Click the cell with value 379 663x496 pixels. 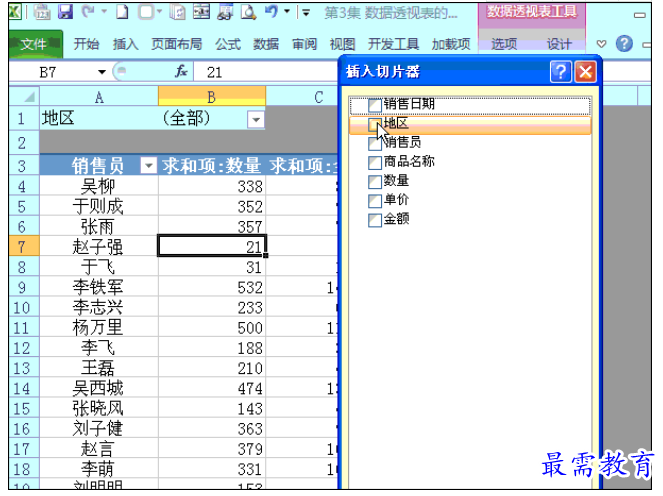coord(212,449)
